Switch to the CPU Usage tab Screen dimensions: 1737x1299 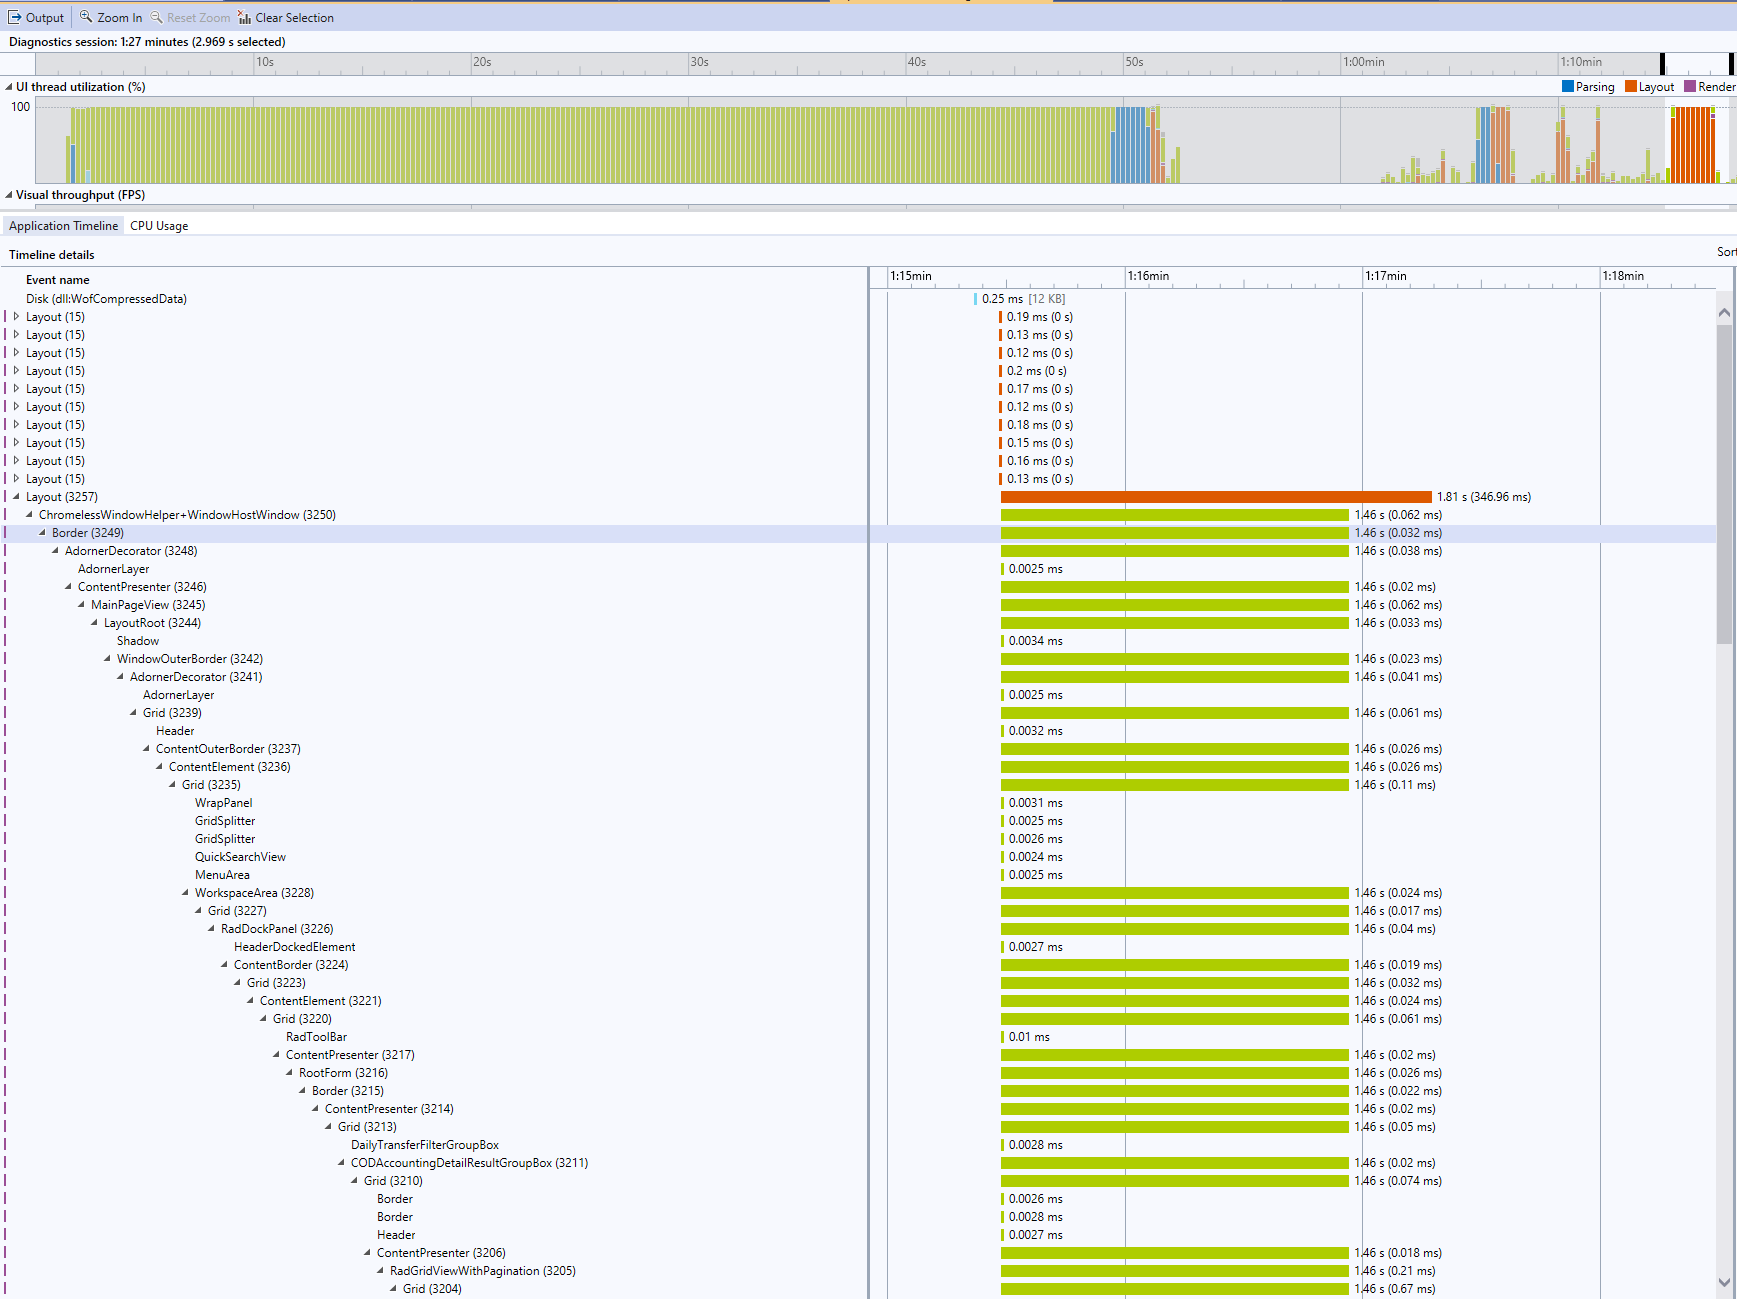point(159,226)
